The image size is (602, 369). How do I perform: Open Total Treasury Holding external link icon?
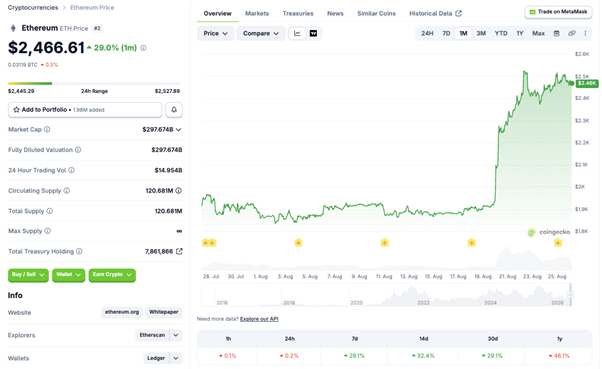point(179,252)
